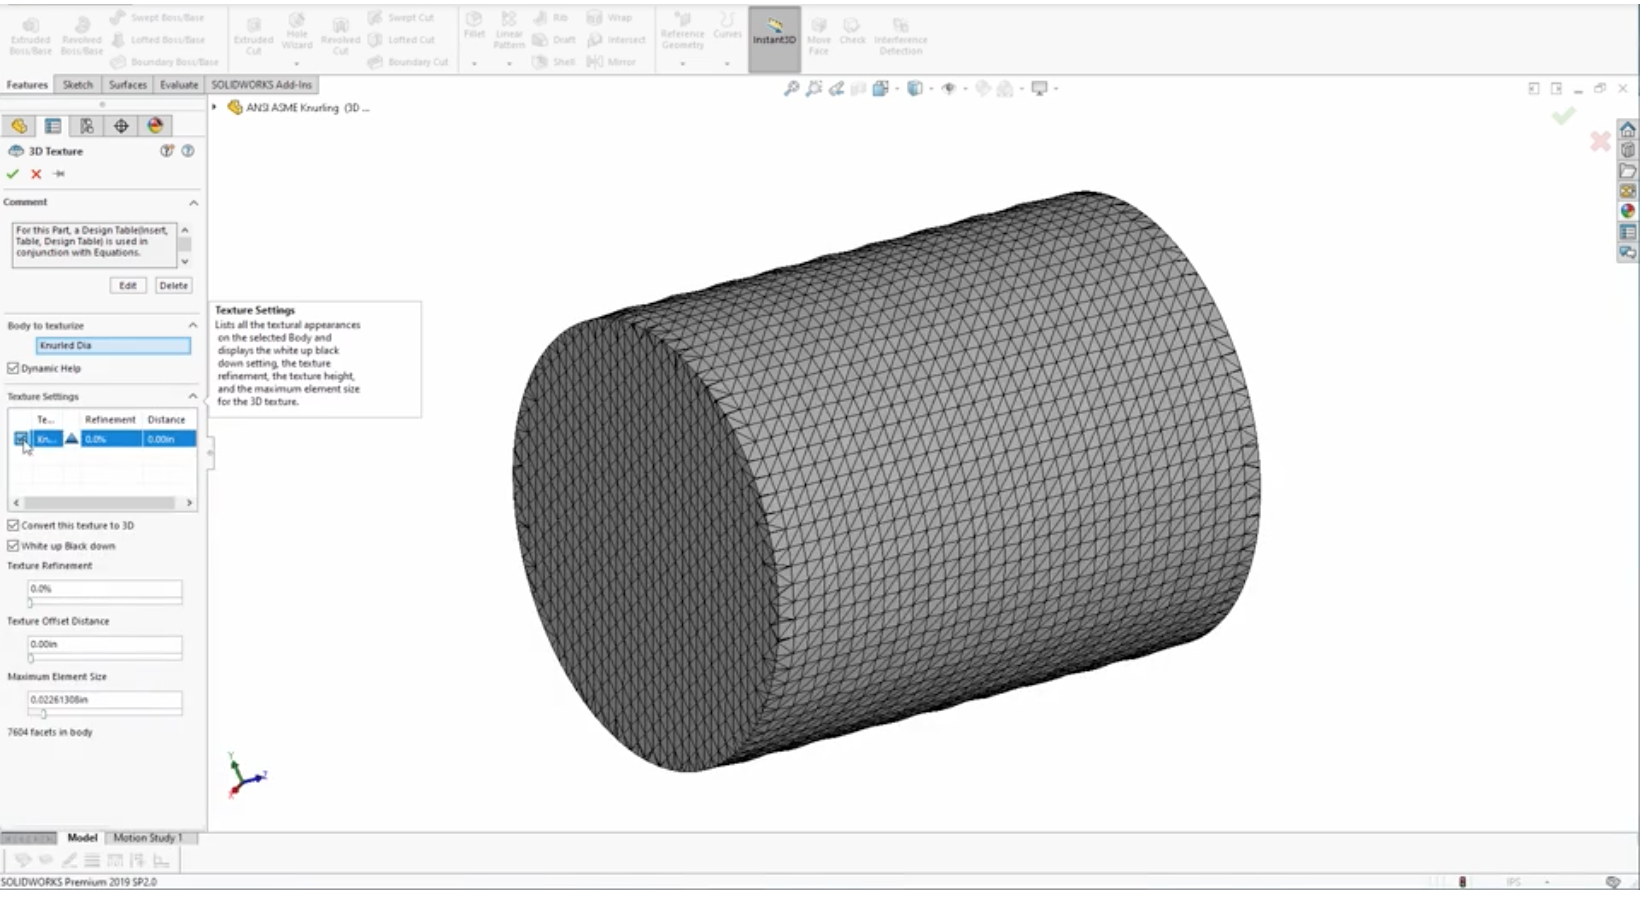
Task: Open the DimXpertManager crosshair tab
Action: pyautogui.click(x=121, y=126)
